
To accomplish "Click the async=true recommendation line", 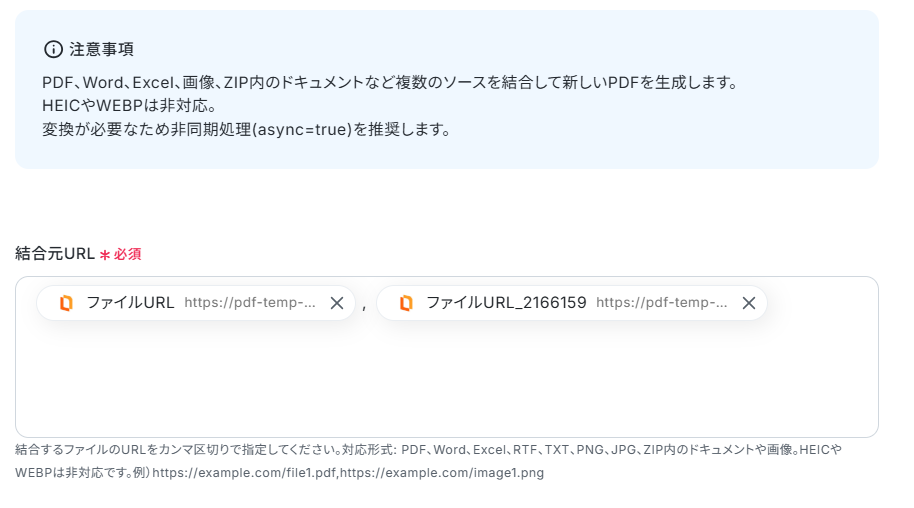I will (246, 129).
